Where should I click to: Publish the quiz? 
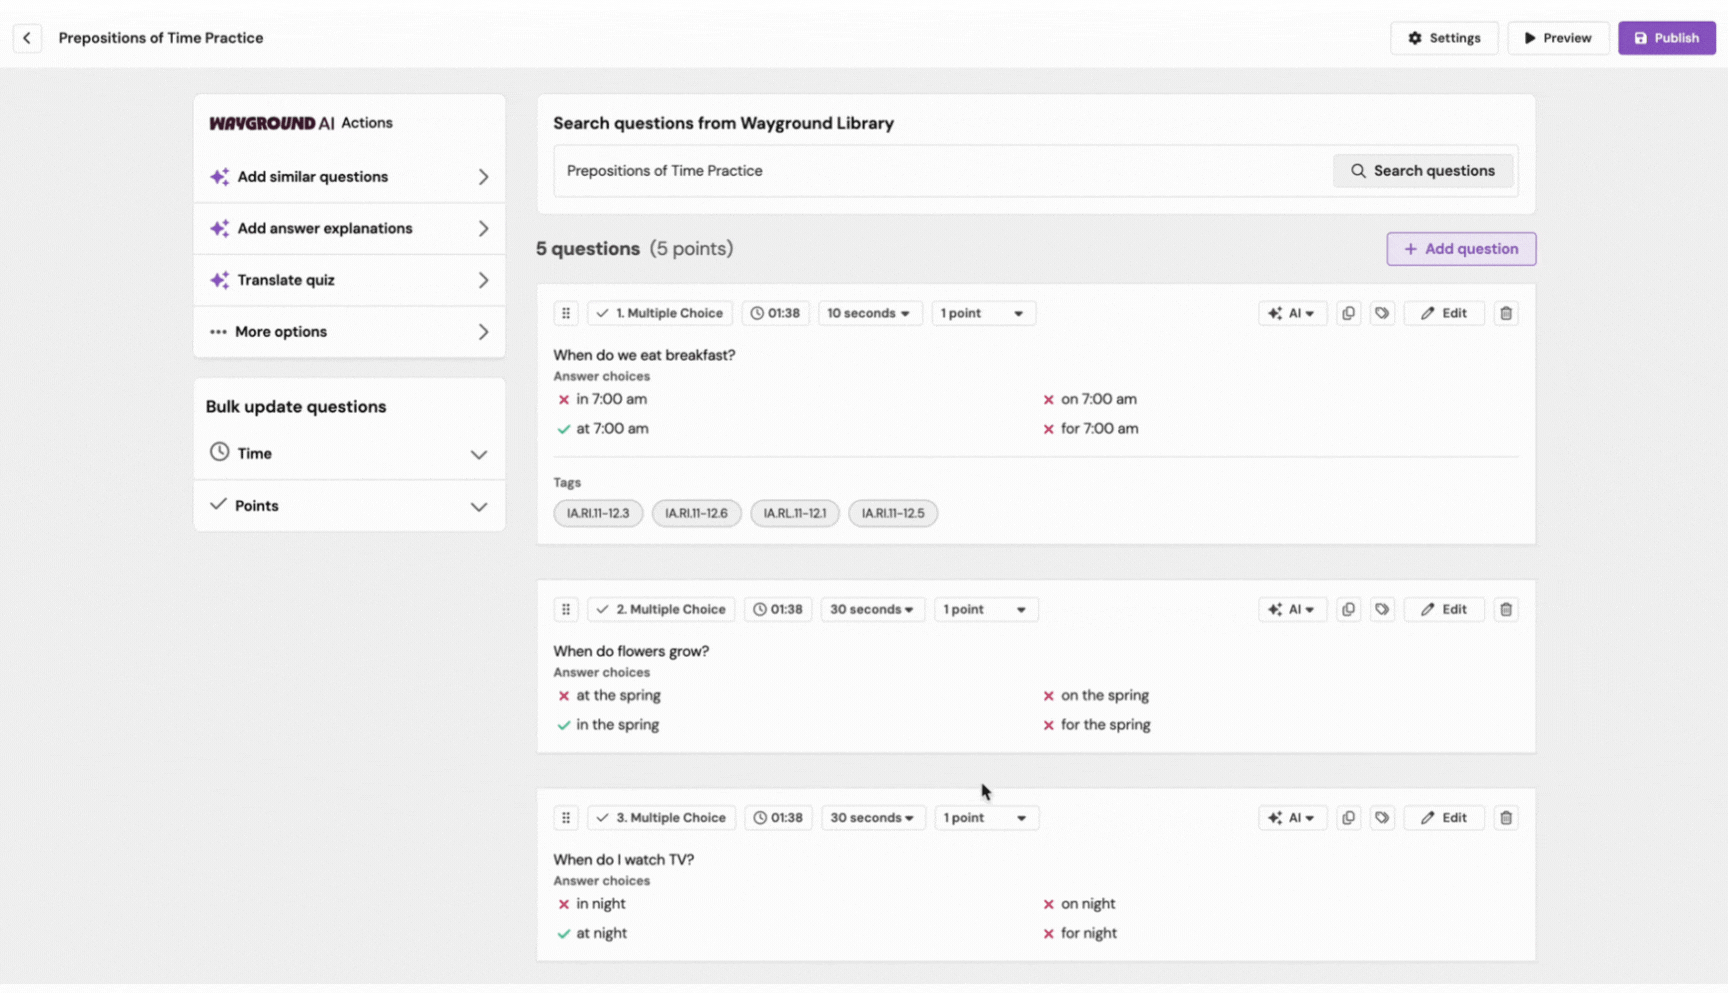[x=1667, y=38]
